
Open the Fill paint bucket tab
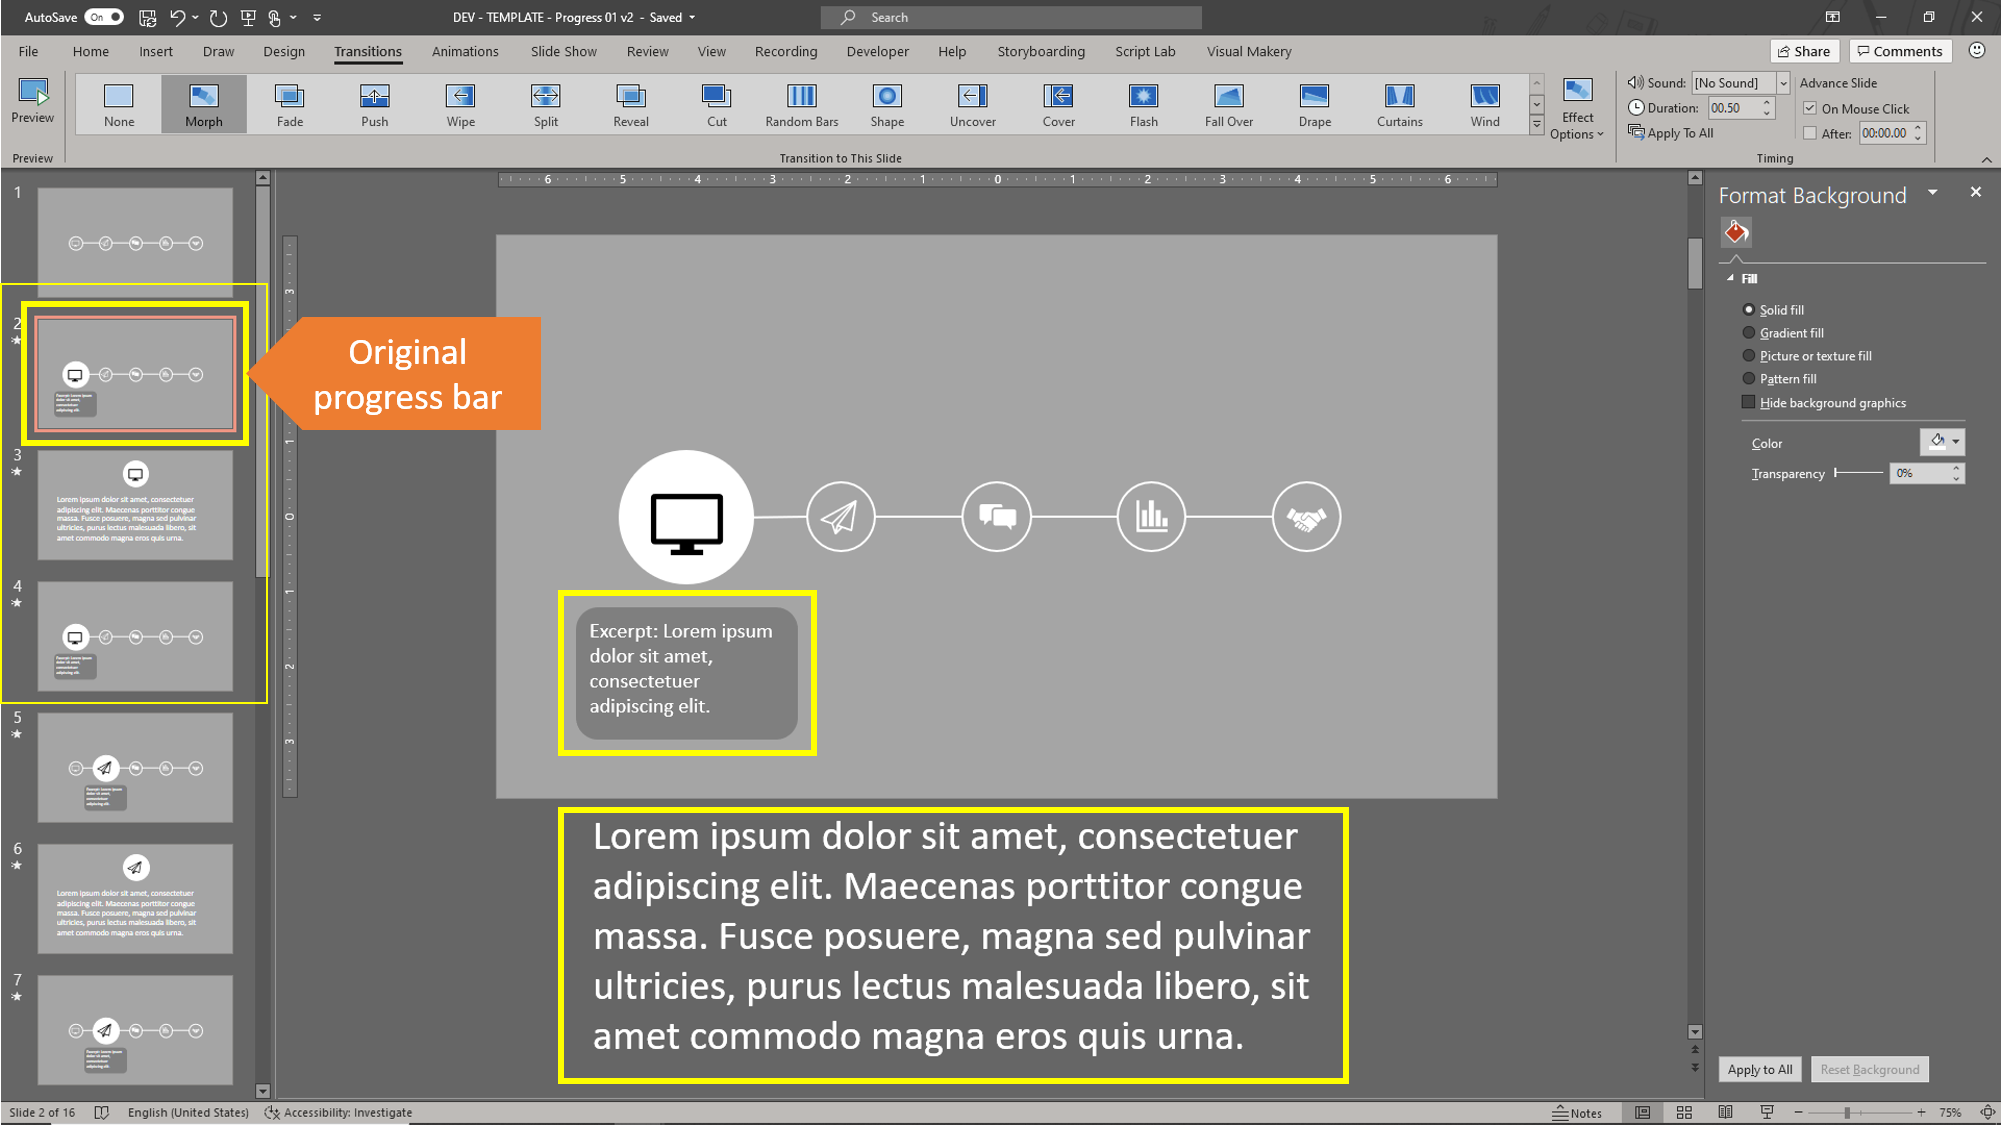tap(1736, 232)
